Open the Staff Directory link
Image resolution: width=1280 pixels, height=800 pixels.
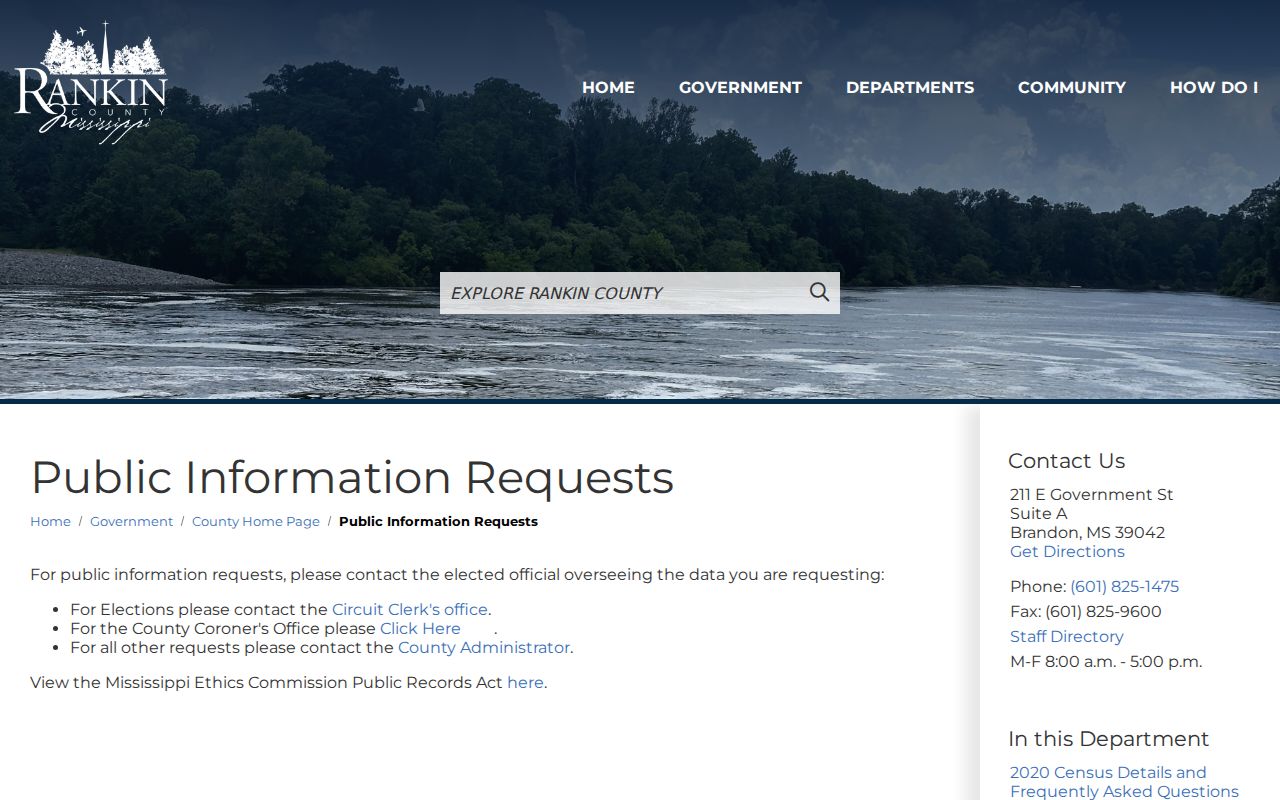click(x=1066, y=636)
